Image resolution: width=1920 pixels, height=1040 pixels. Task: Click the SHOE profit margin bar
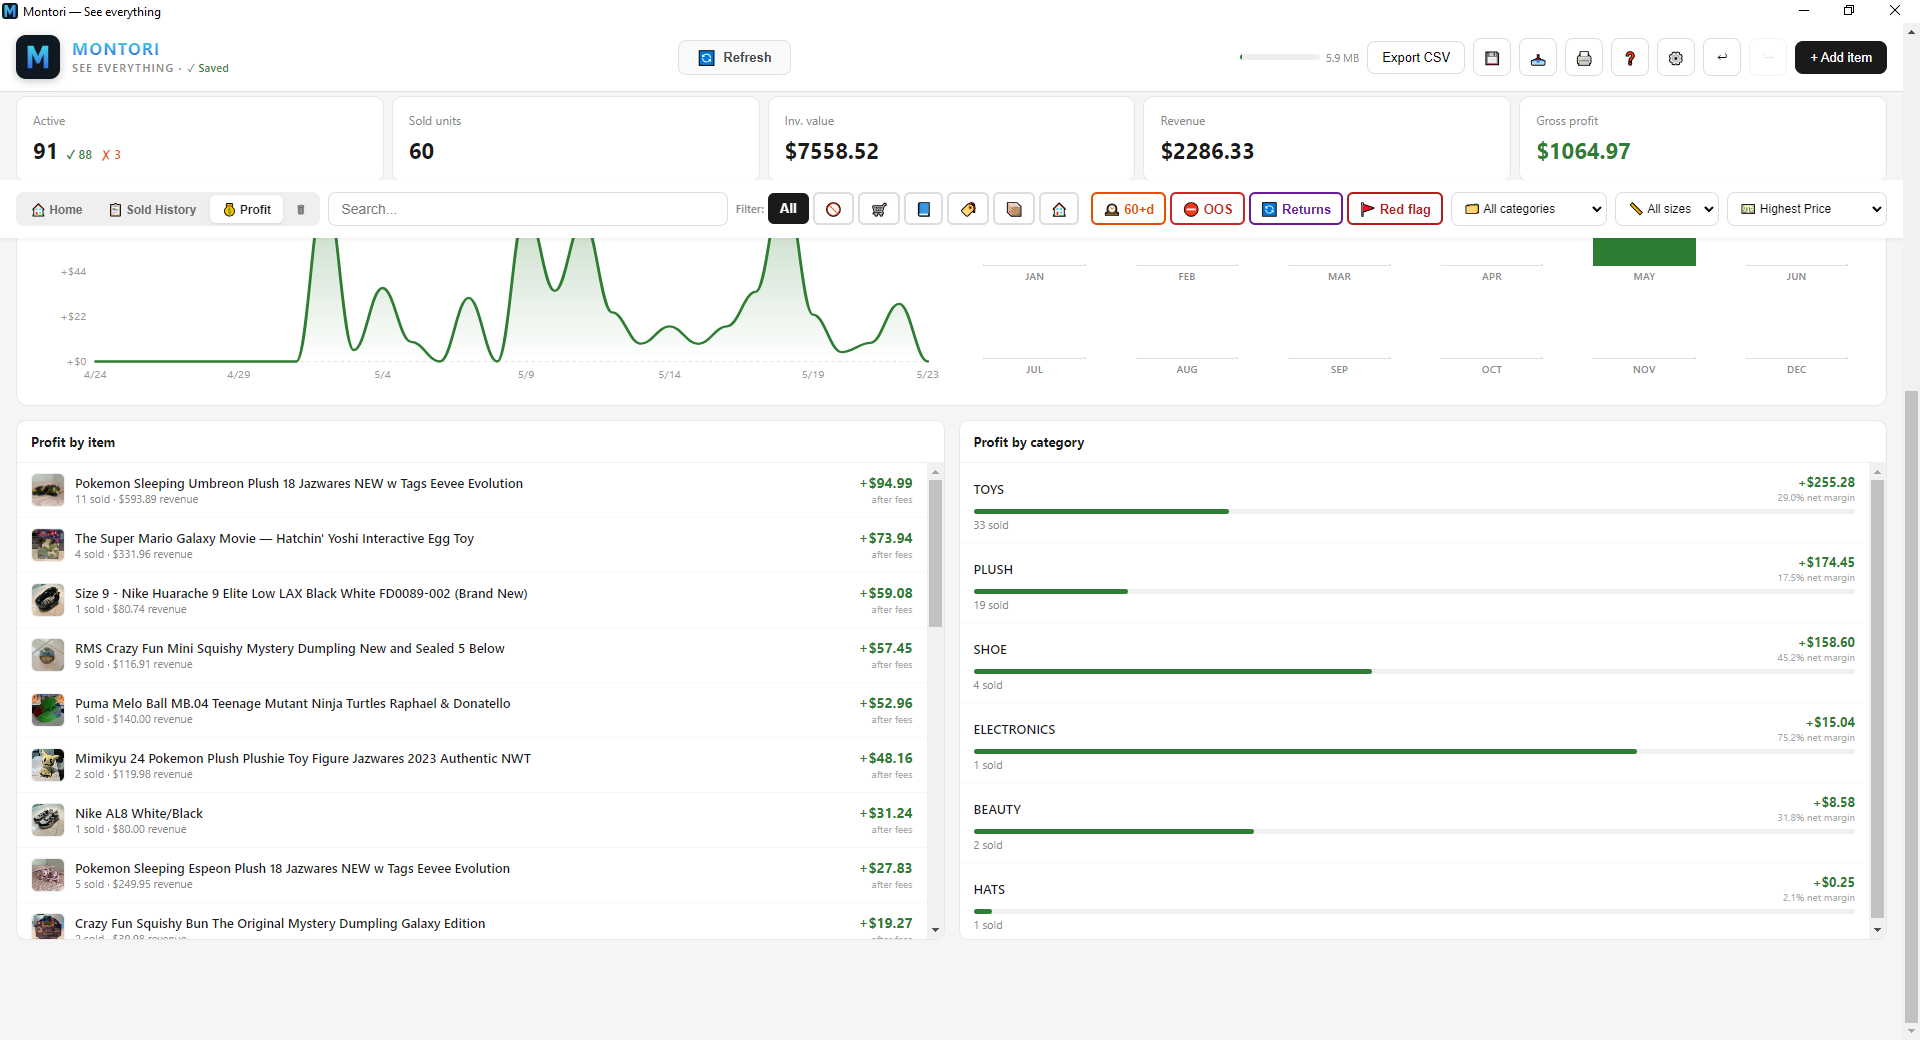tap(1414, 671)
